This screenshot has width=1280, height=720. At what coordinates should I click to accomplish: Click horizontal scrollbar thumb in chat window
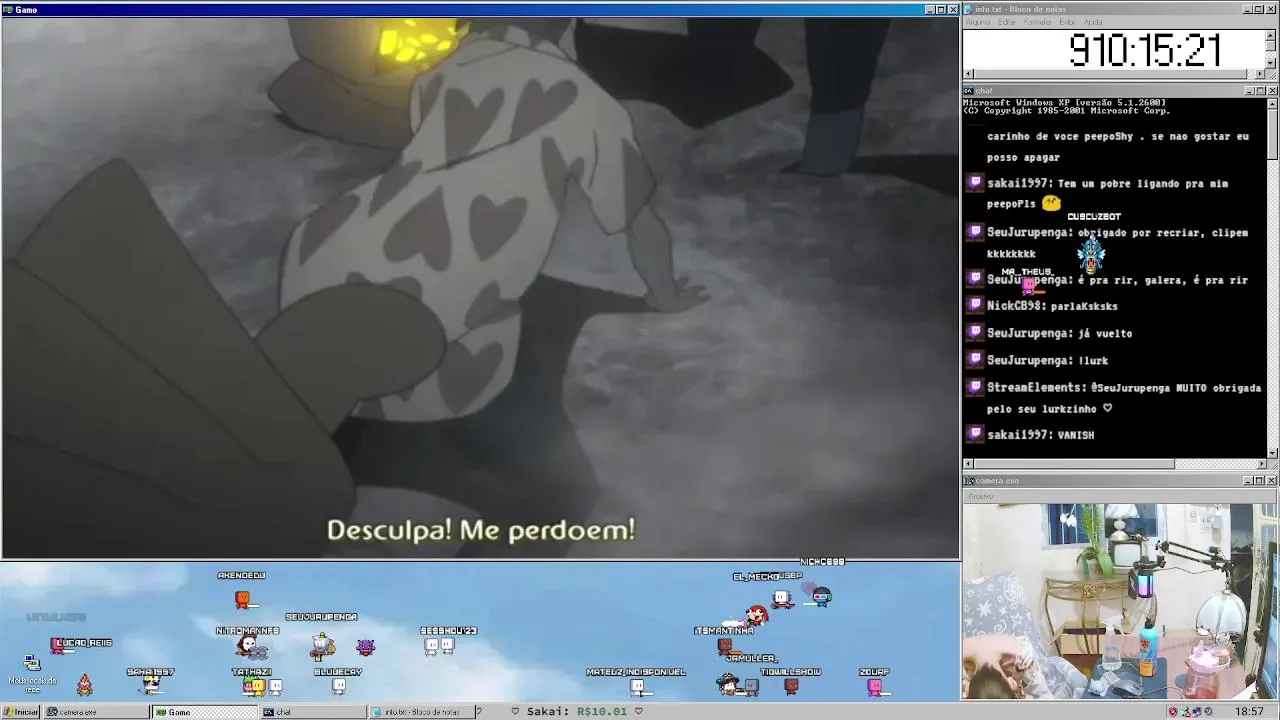[1074, 464]
